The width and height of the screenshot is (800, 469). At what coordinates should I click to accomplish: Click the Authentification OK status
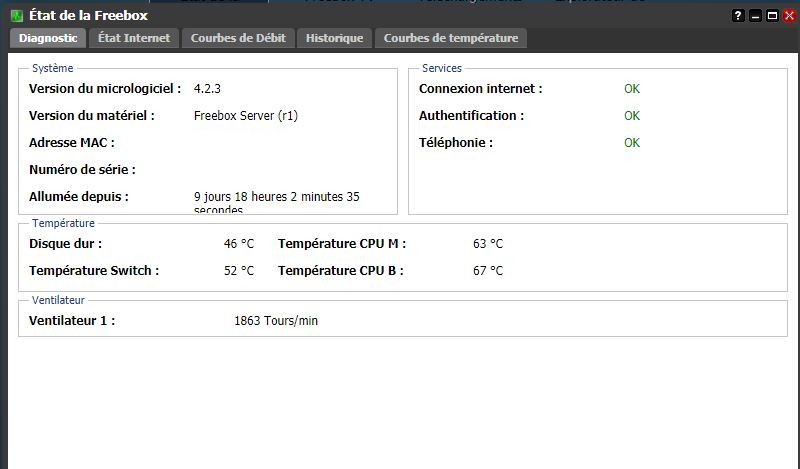click(x=632, y=116)
